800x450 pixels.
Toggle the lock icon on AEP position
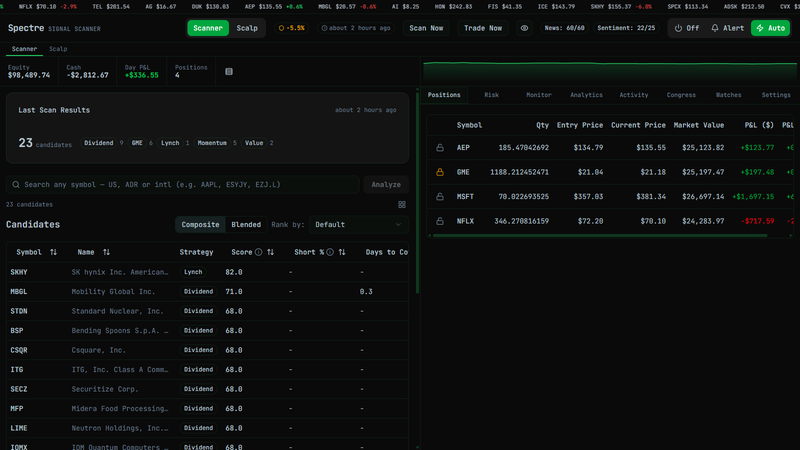440,148
